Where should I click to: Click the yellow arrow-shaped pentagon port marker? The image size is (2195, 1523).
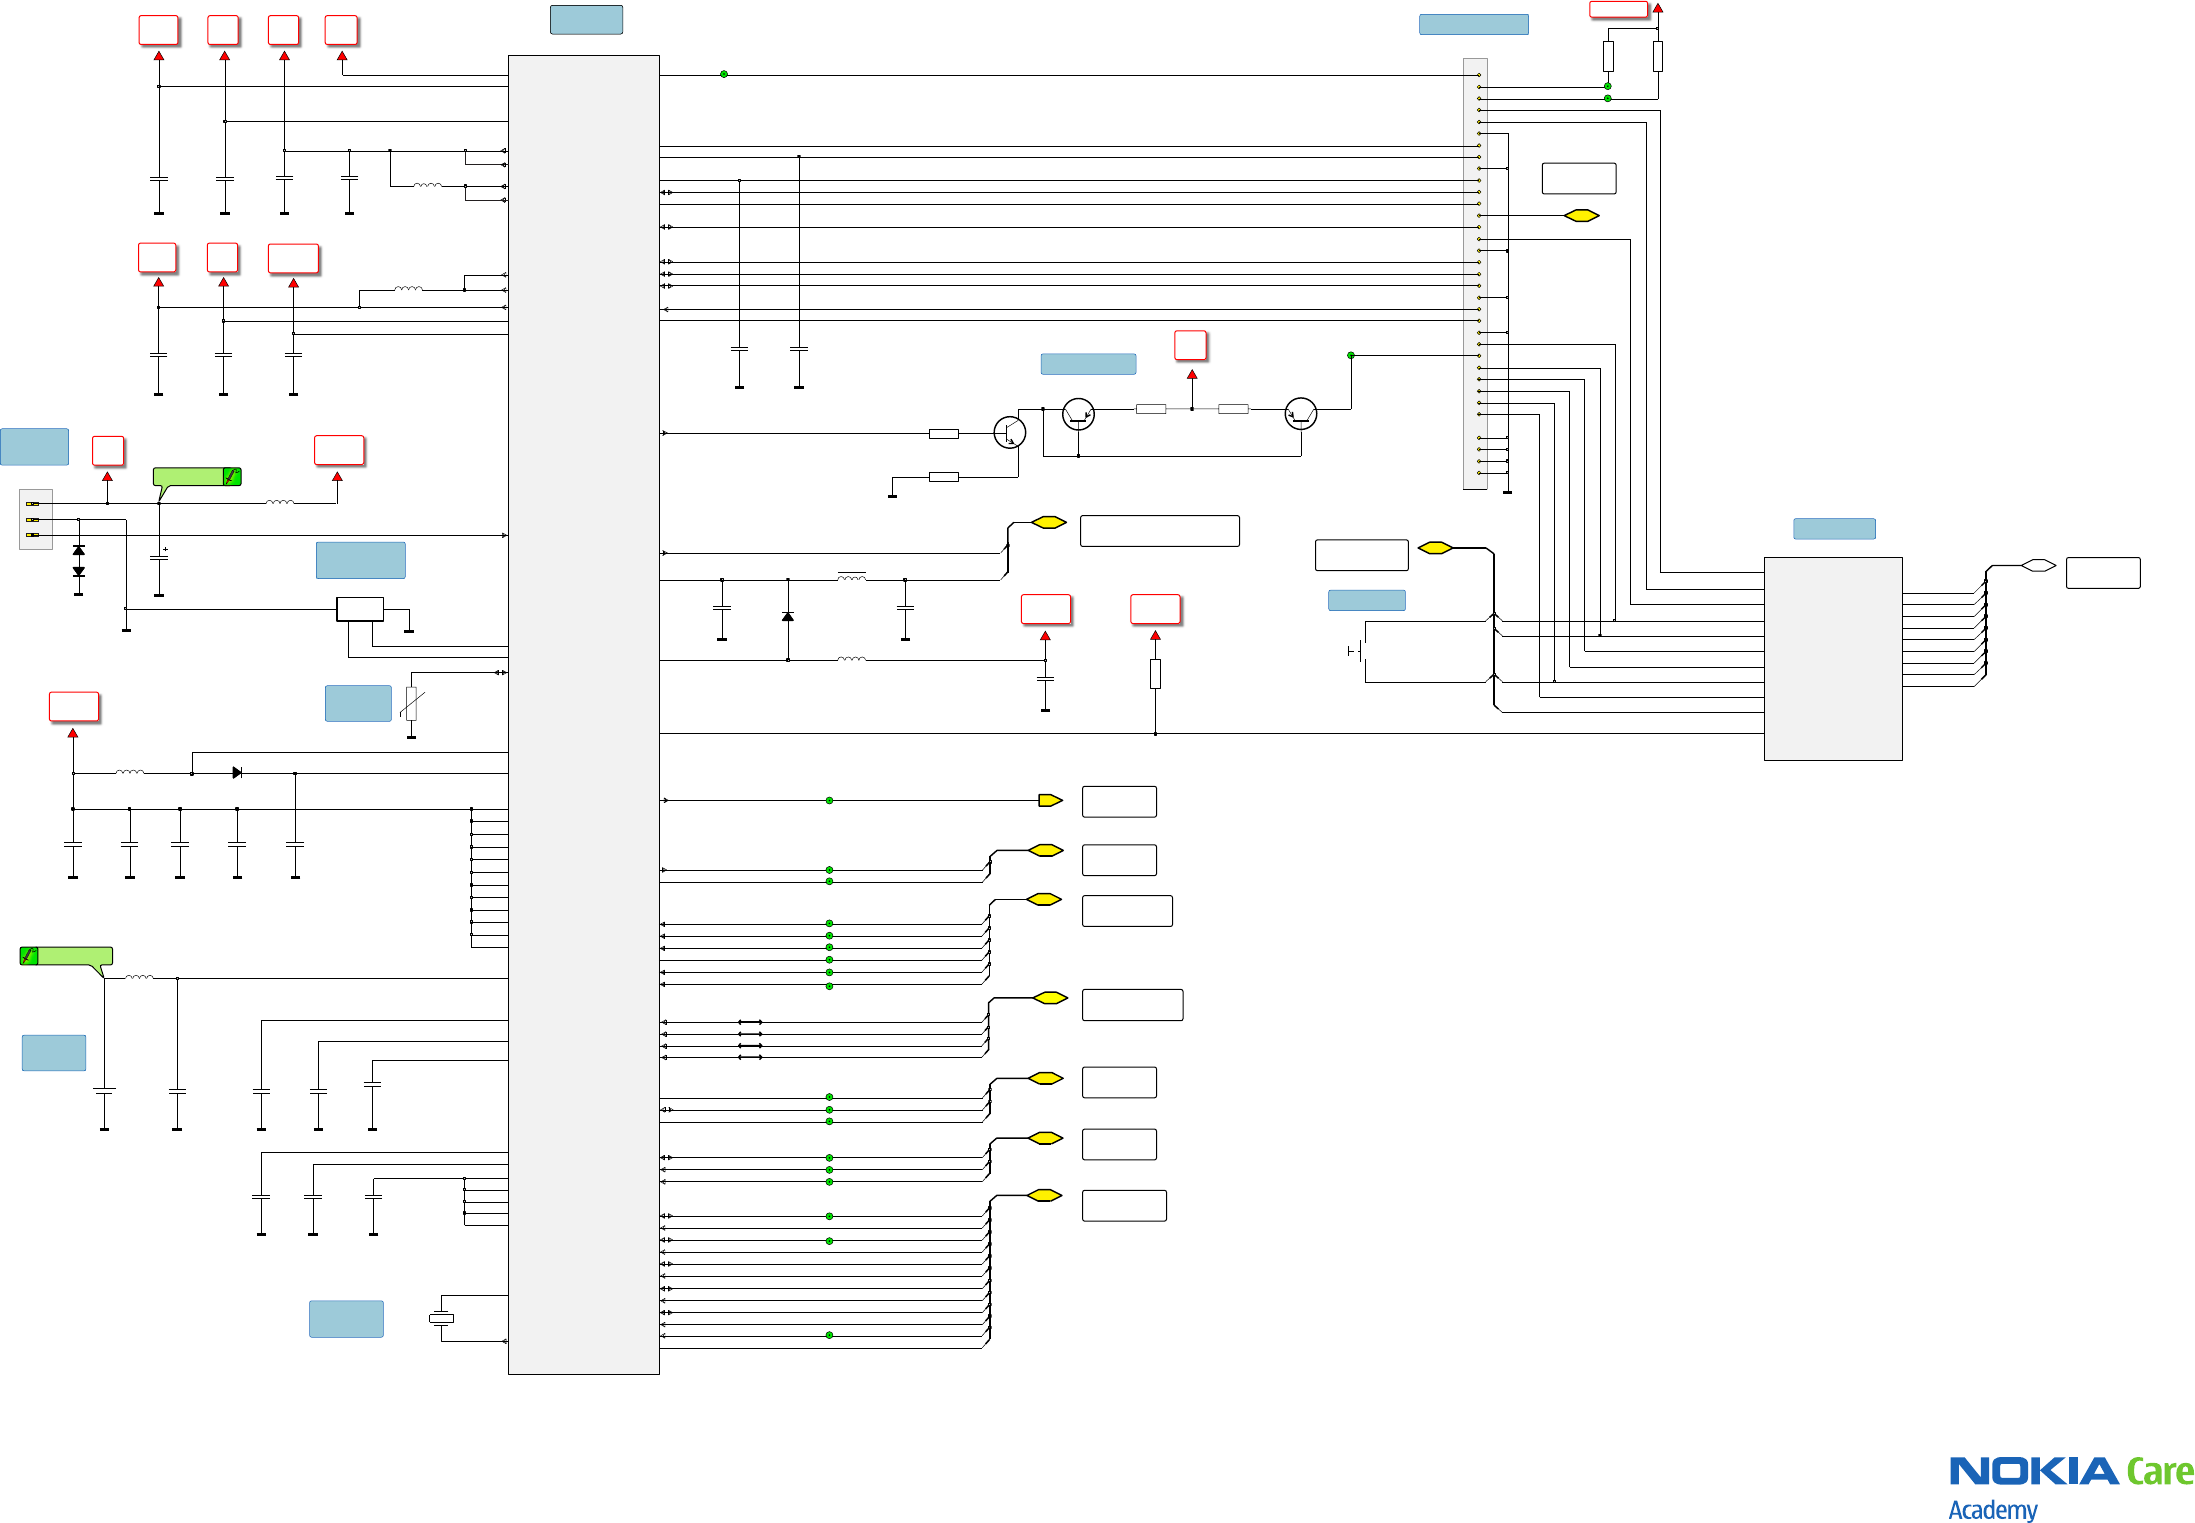[x=1050, y=800]
